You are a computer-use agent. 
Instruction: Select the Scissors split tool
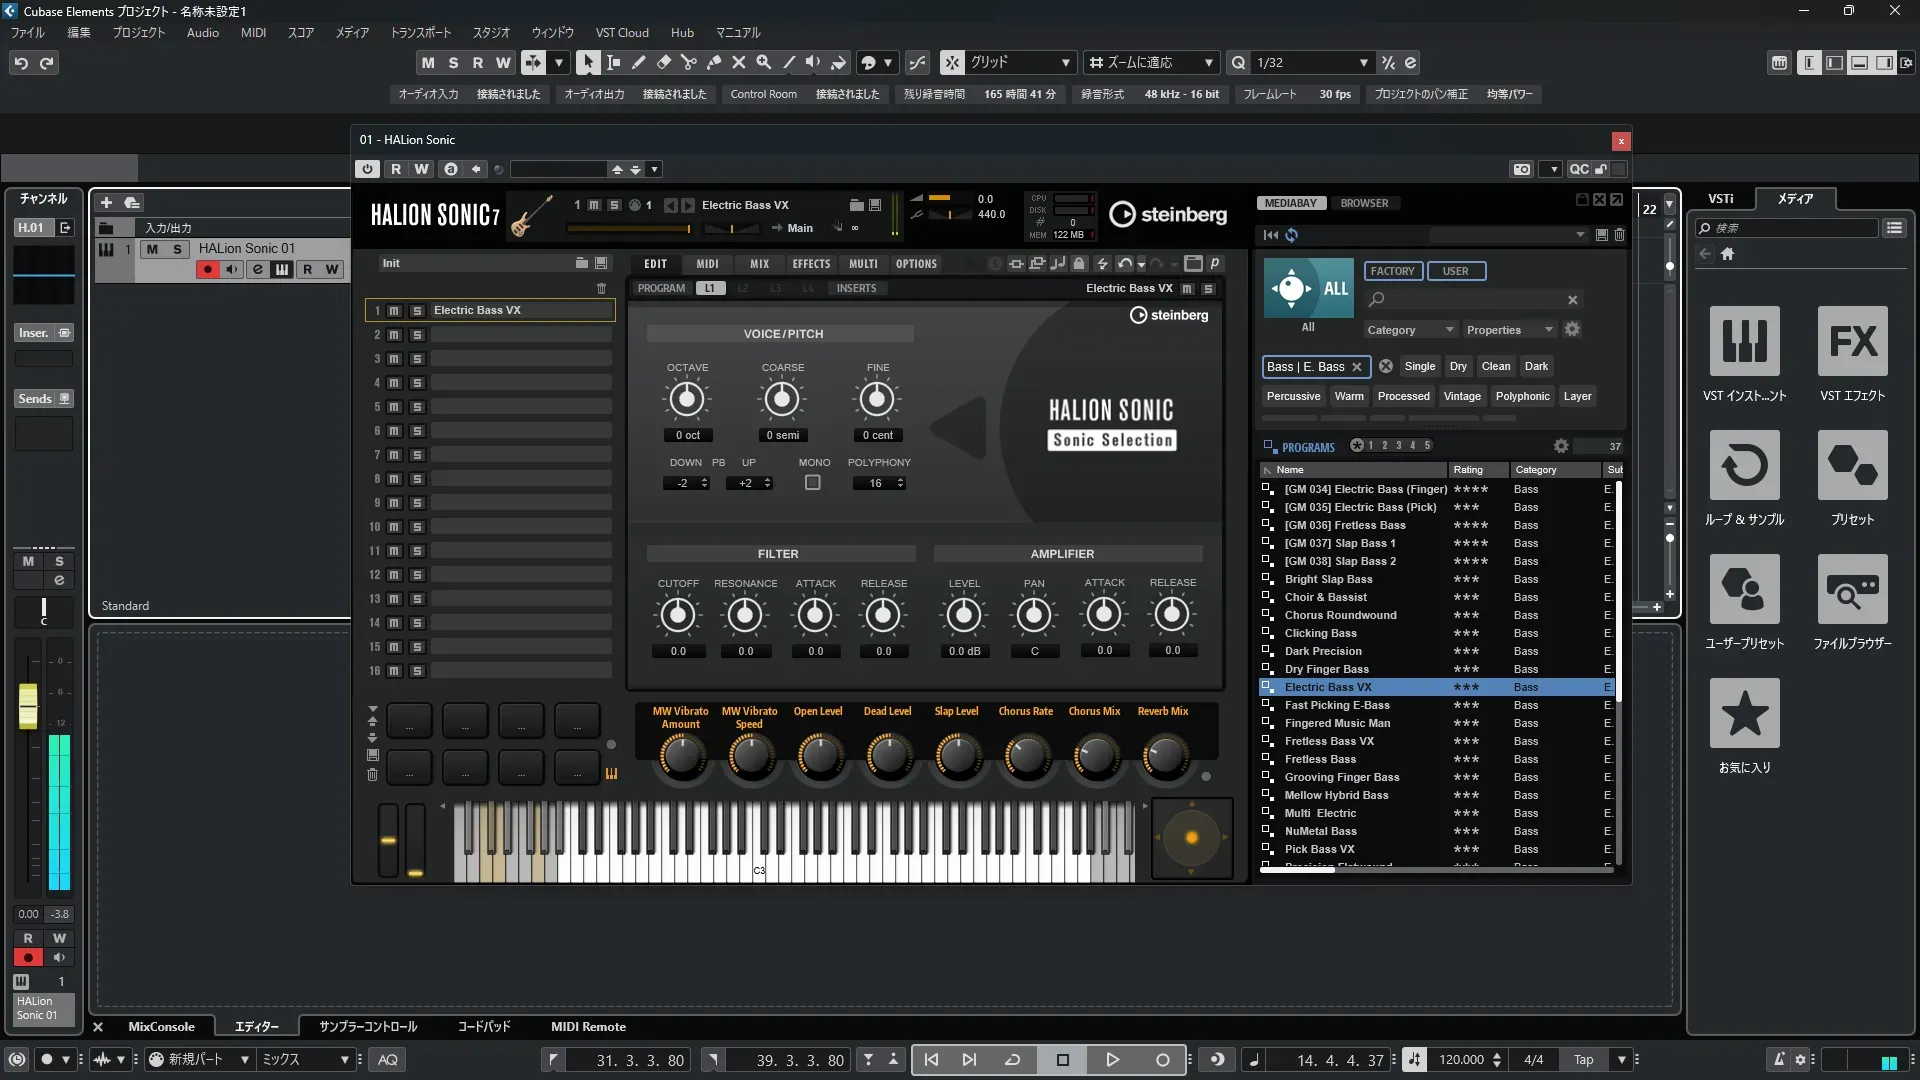pos(689,62)
